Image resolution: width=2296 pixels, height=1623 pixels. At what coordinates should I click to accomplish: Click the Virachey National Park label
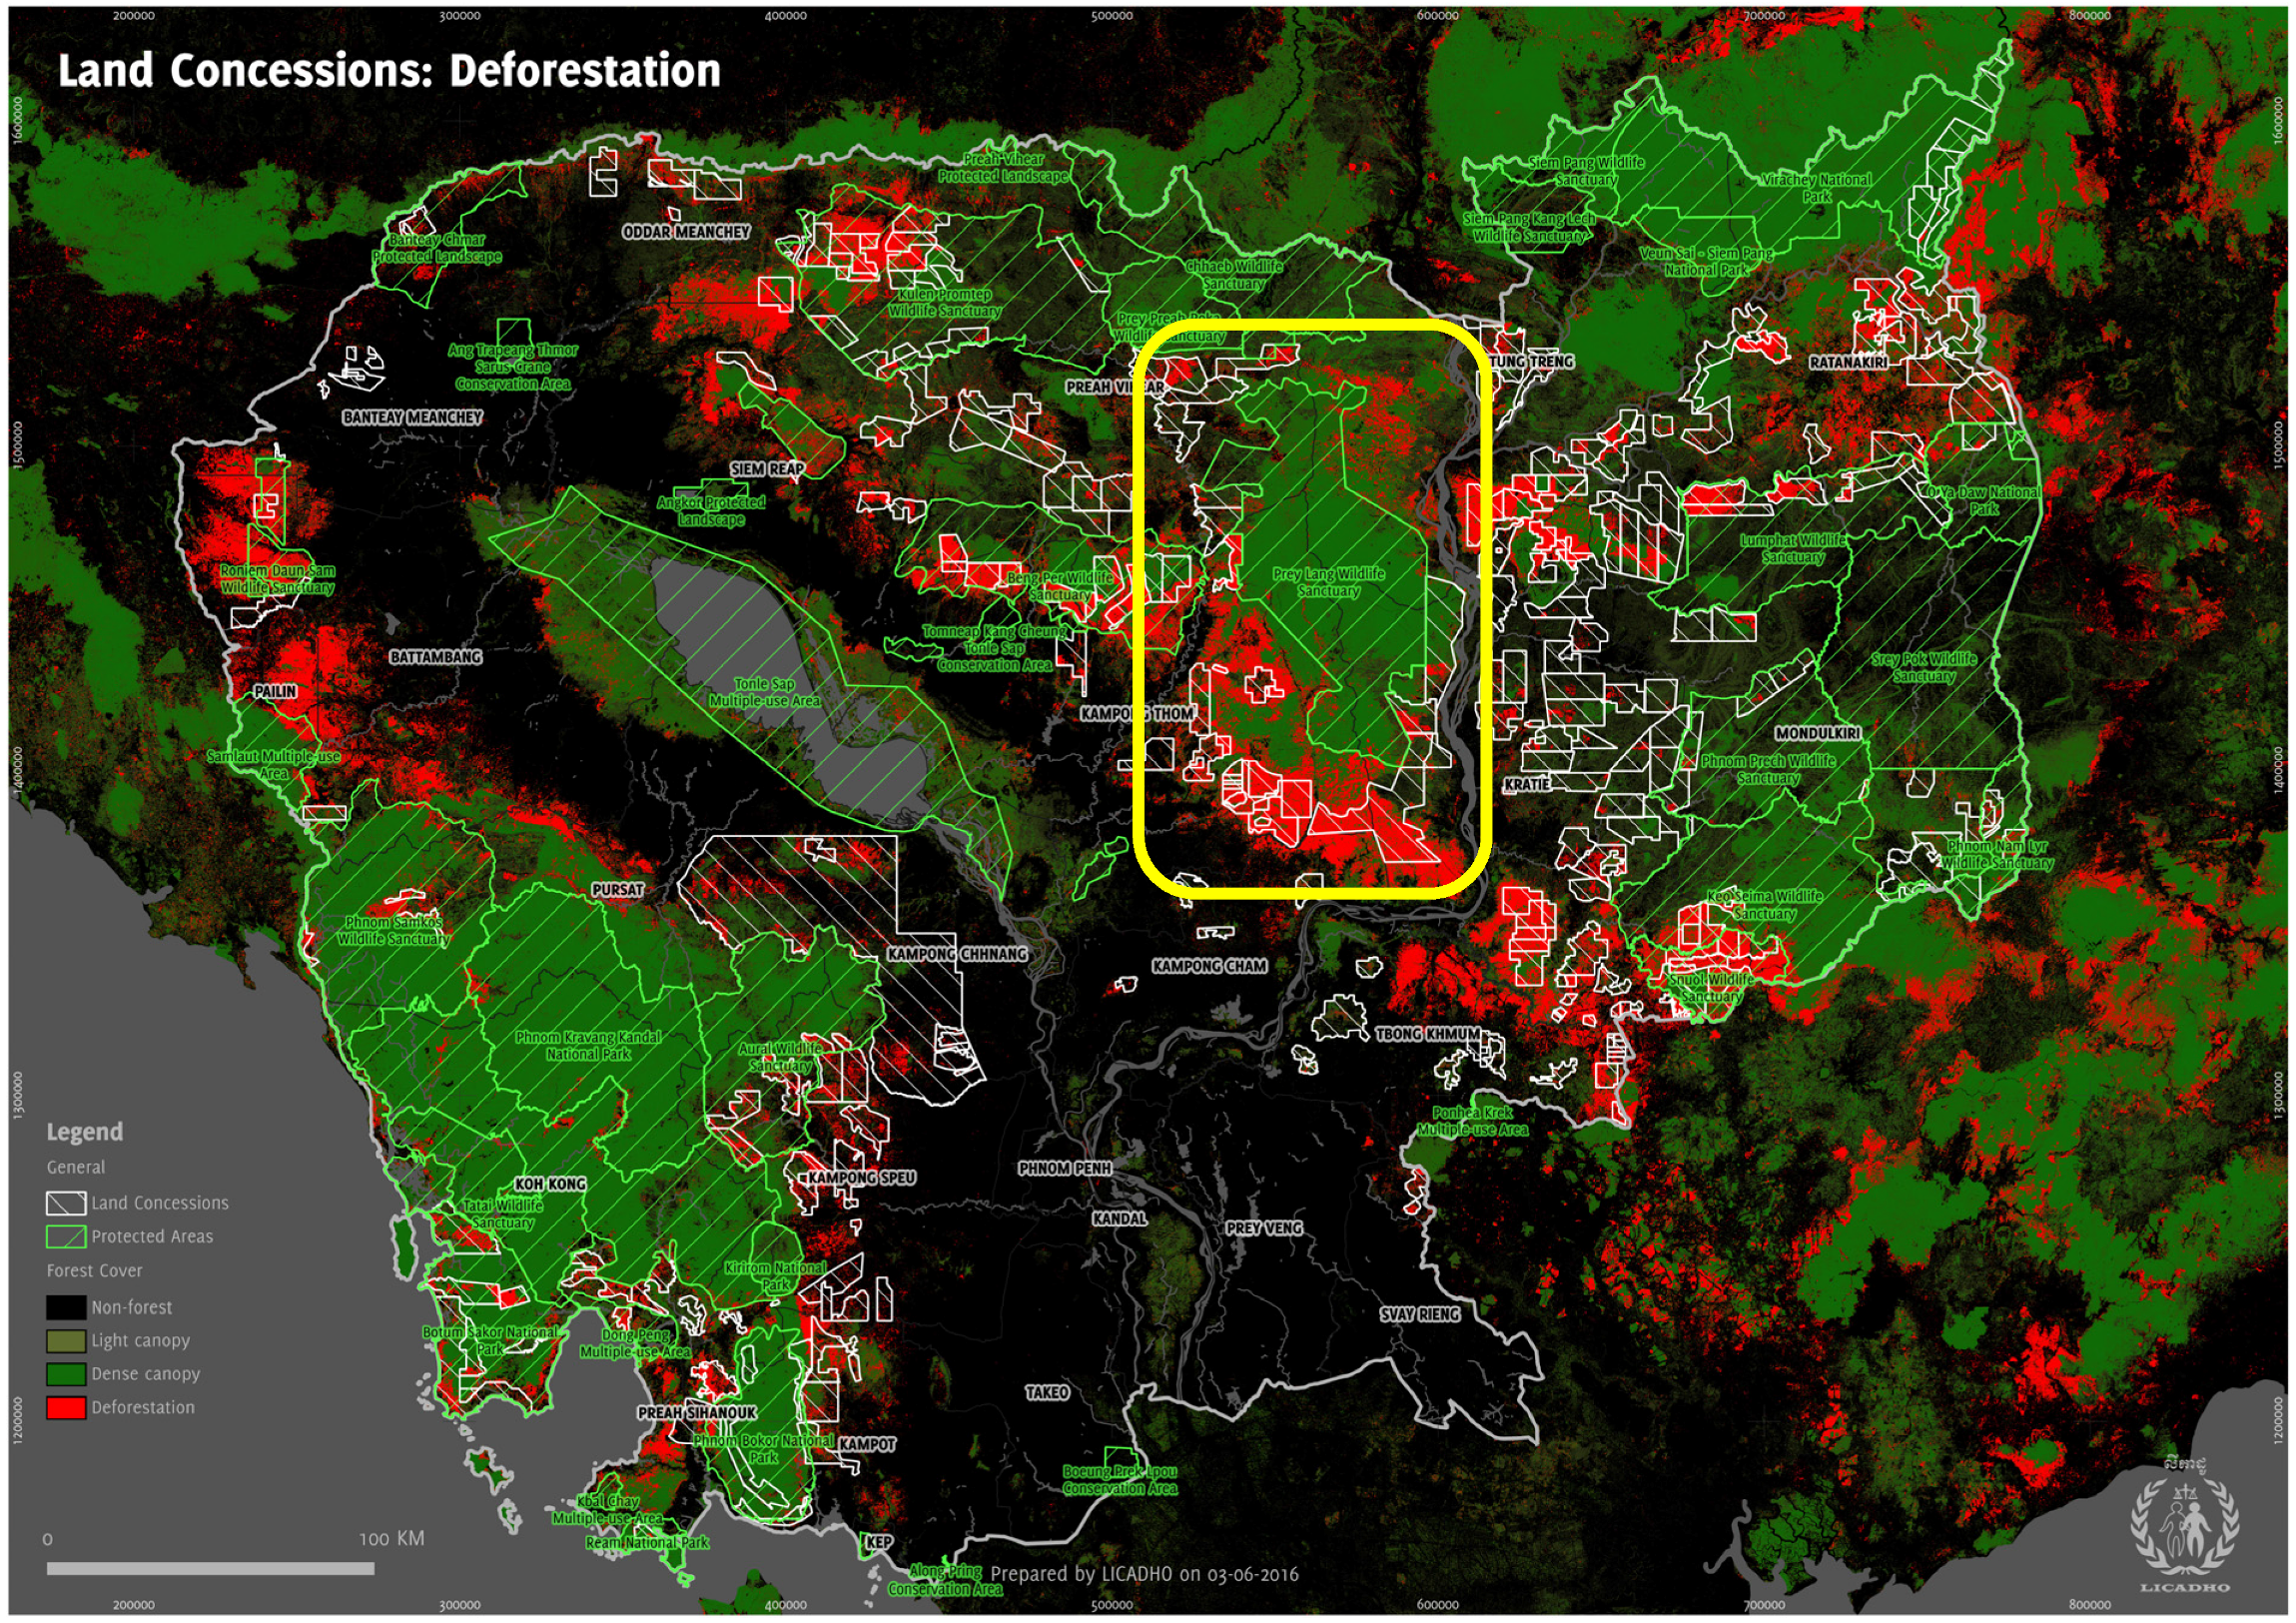[x=1817, y=188]
